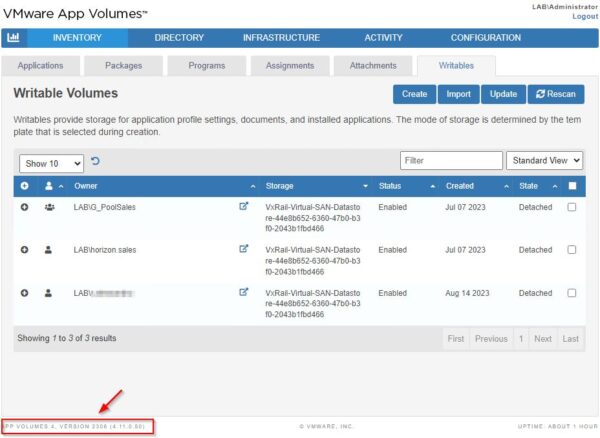
Task: Click Enabled status in LAB\G_PoolSales row
Action: pos(393,207)
